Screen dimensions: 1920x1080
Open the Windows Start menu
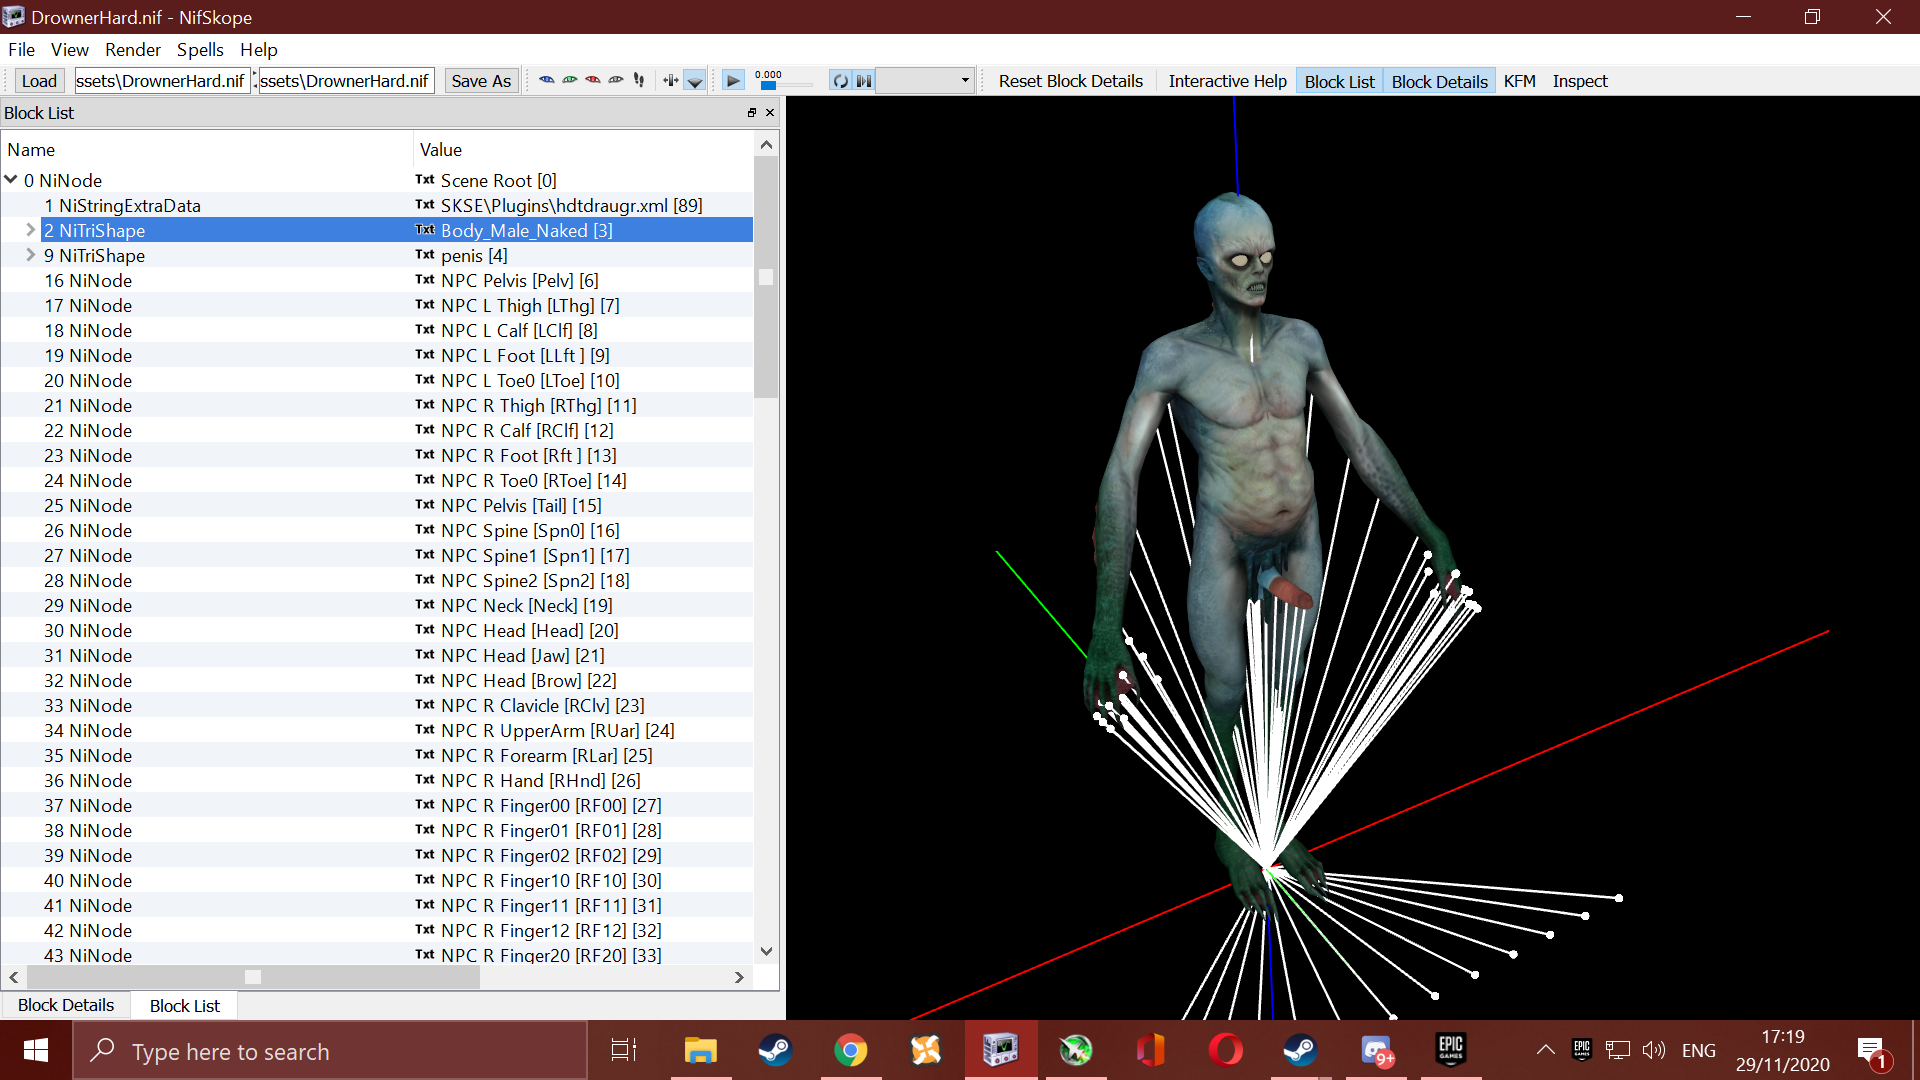(x=36, y=1050)
